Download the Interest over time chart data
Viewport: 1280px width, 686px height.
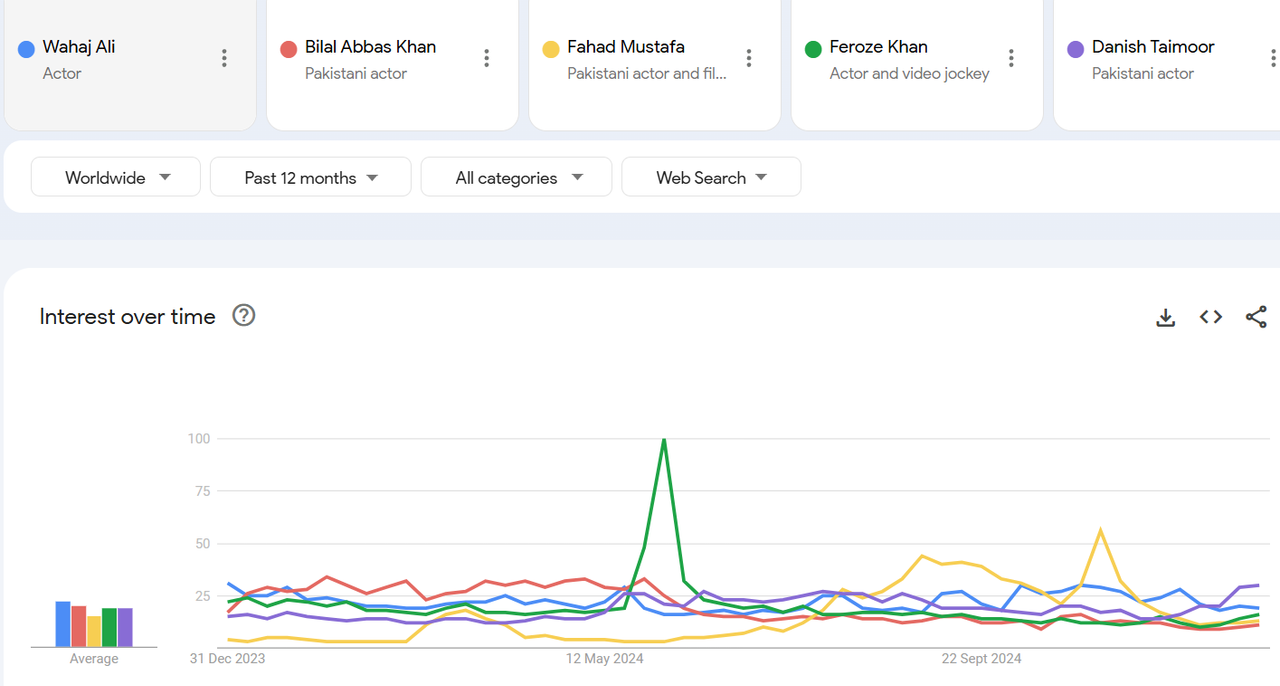(1165, 317)
